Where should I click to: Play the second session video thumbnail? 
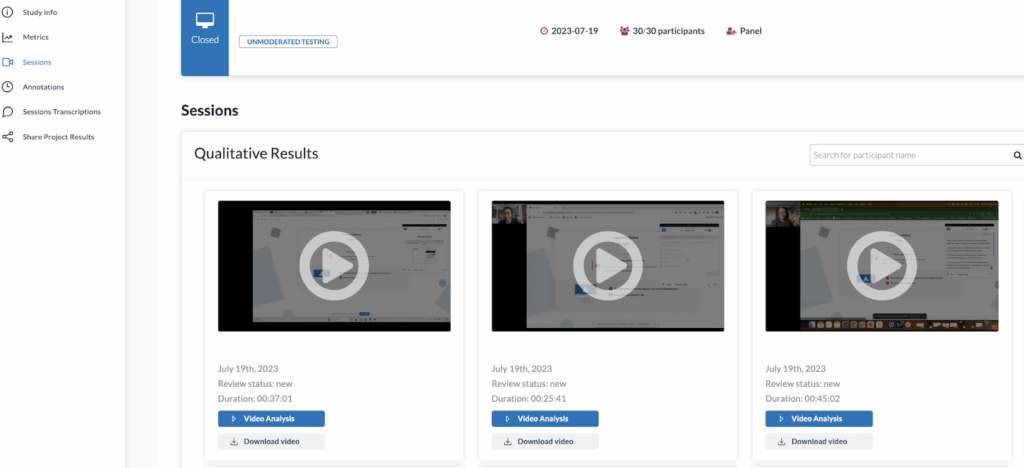pyautogui.click(x=608, y=266)
